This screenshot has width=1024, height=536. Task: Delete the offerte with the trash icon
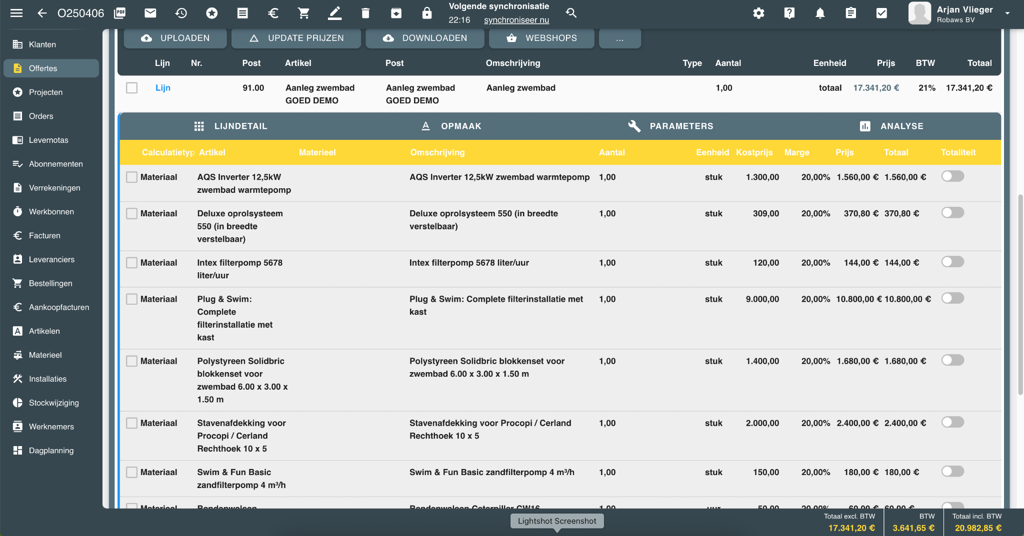click(x=365, y=13)
